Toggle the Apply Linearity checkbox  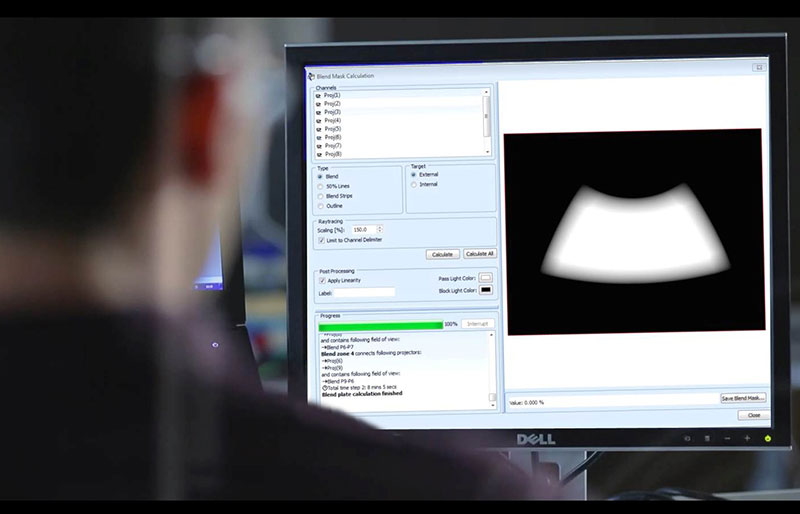pos(322,281)
